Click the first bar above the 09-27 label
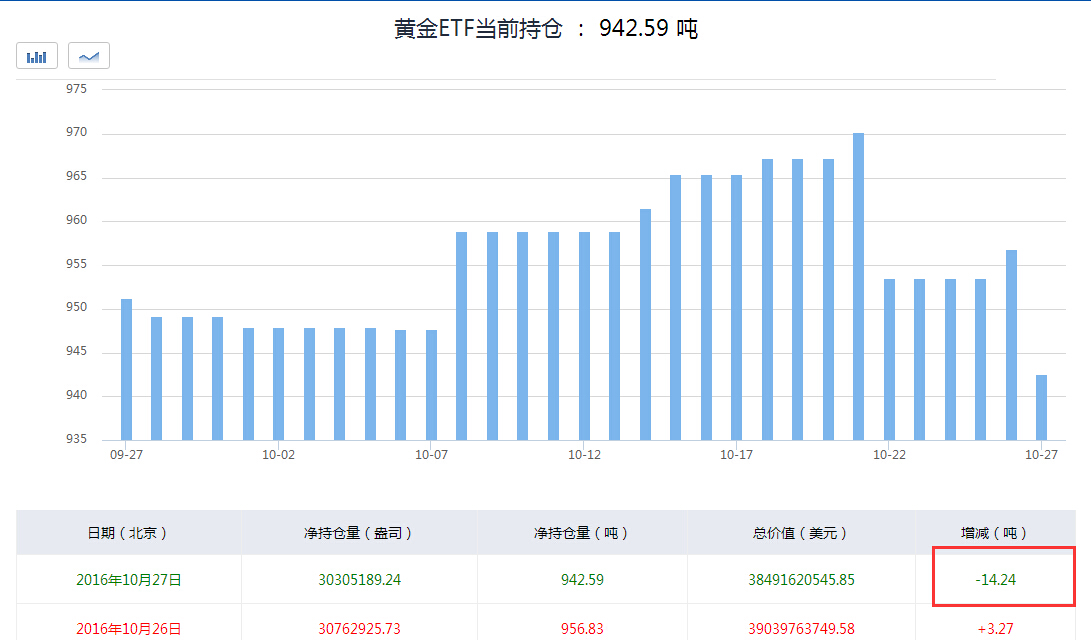The image size is (1091, 640). pos(127,369)
